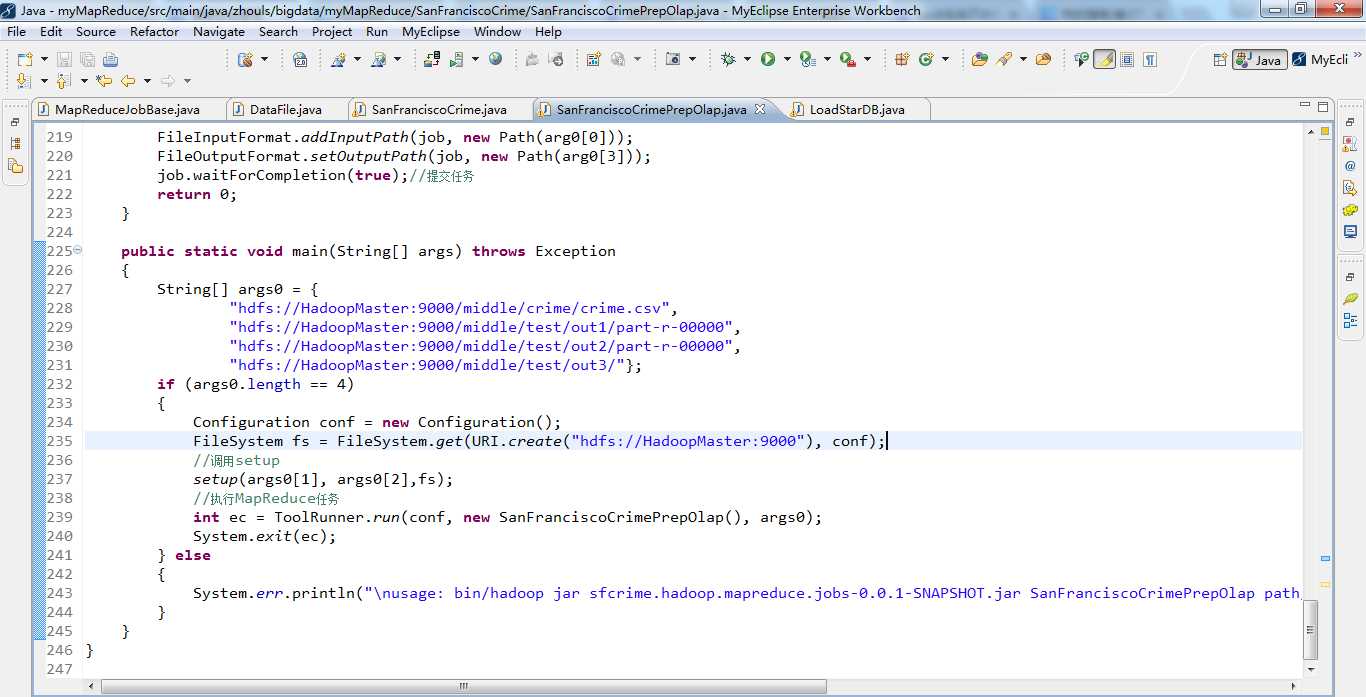Click the camera capture toolbar icon
The width and height of the screenshot is (1366, 697).
(673, 59)
